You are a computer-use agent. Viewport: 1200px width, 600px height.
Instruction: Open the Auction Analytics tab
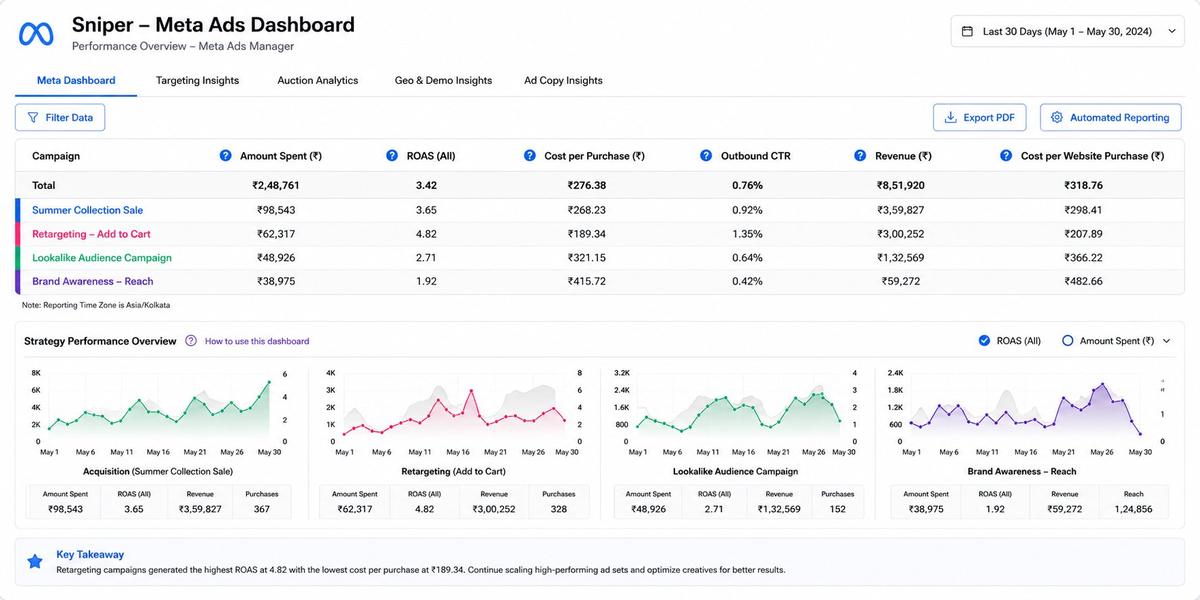point(317,80)
